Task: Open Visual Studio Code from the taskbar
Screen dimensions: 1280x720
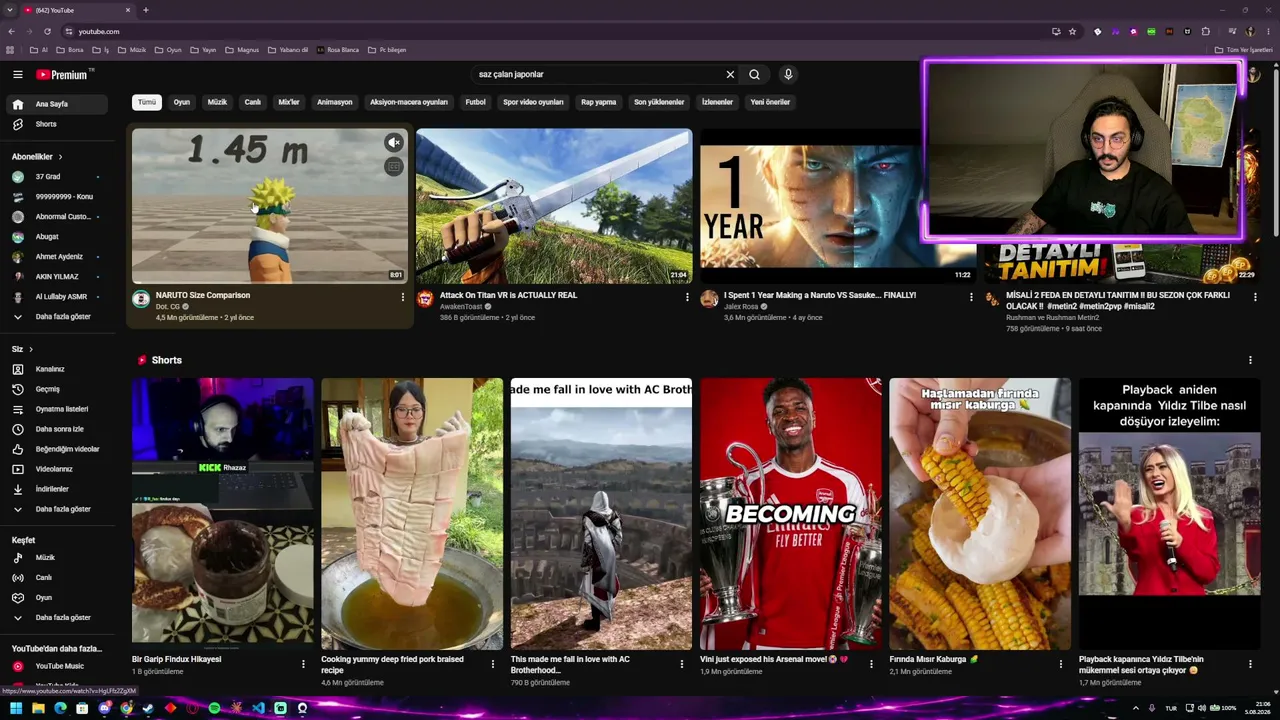Action: click(258, 708)
